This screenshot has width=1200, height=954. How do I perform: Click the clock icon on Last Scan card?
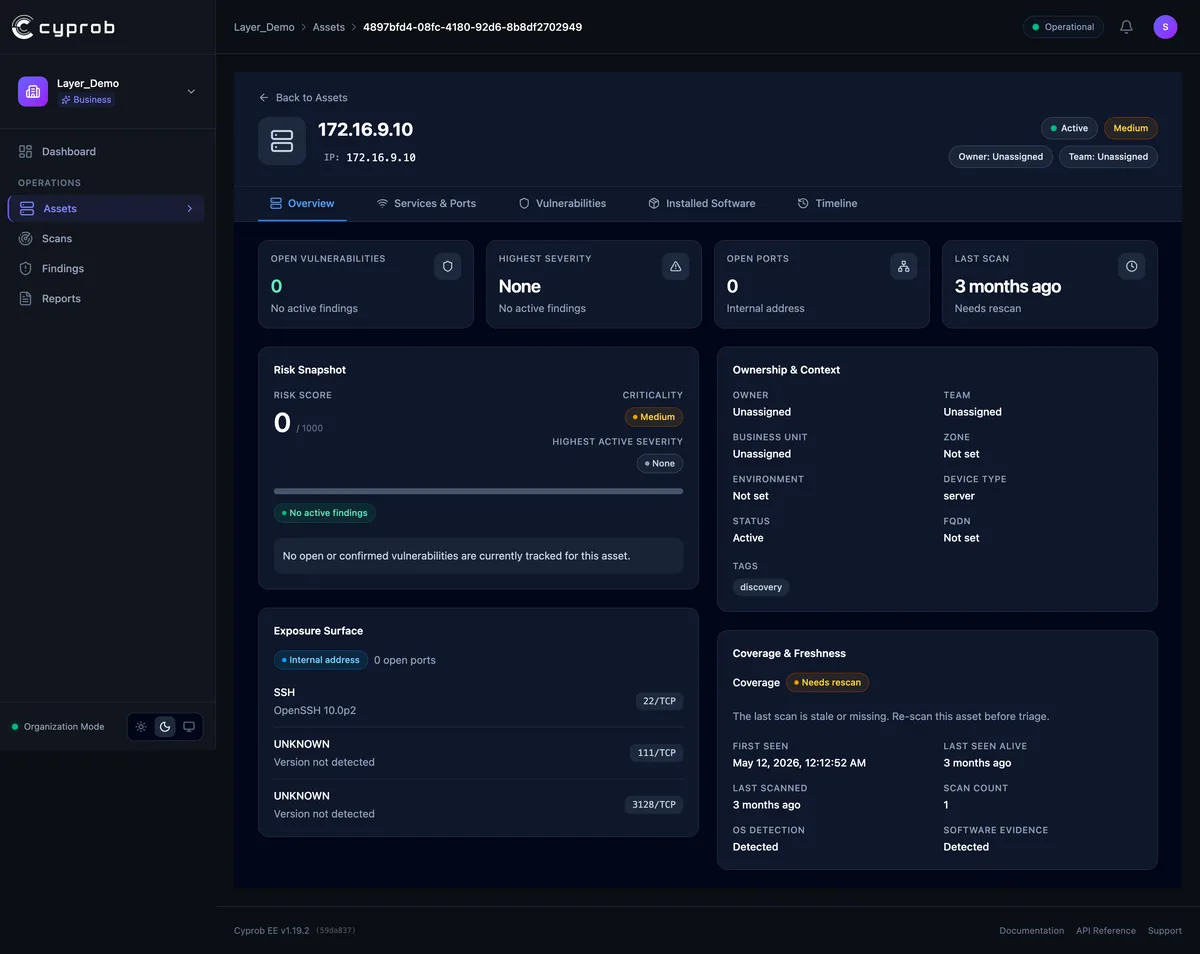(x=1131, y=266)
